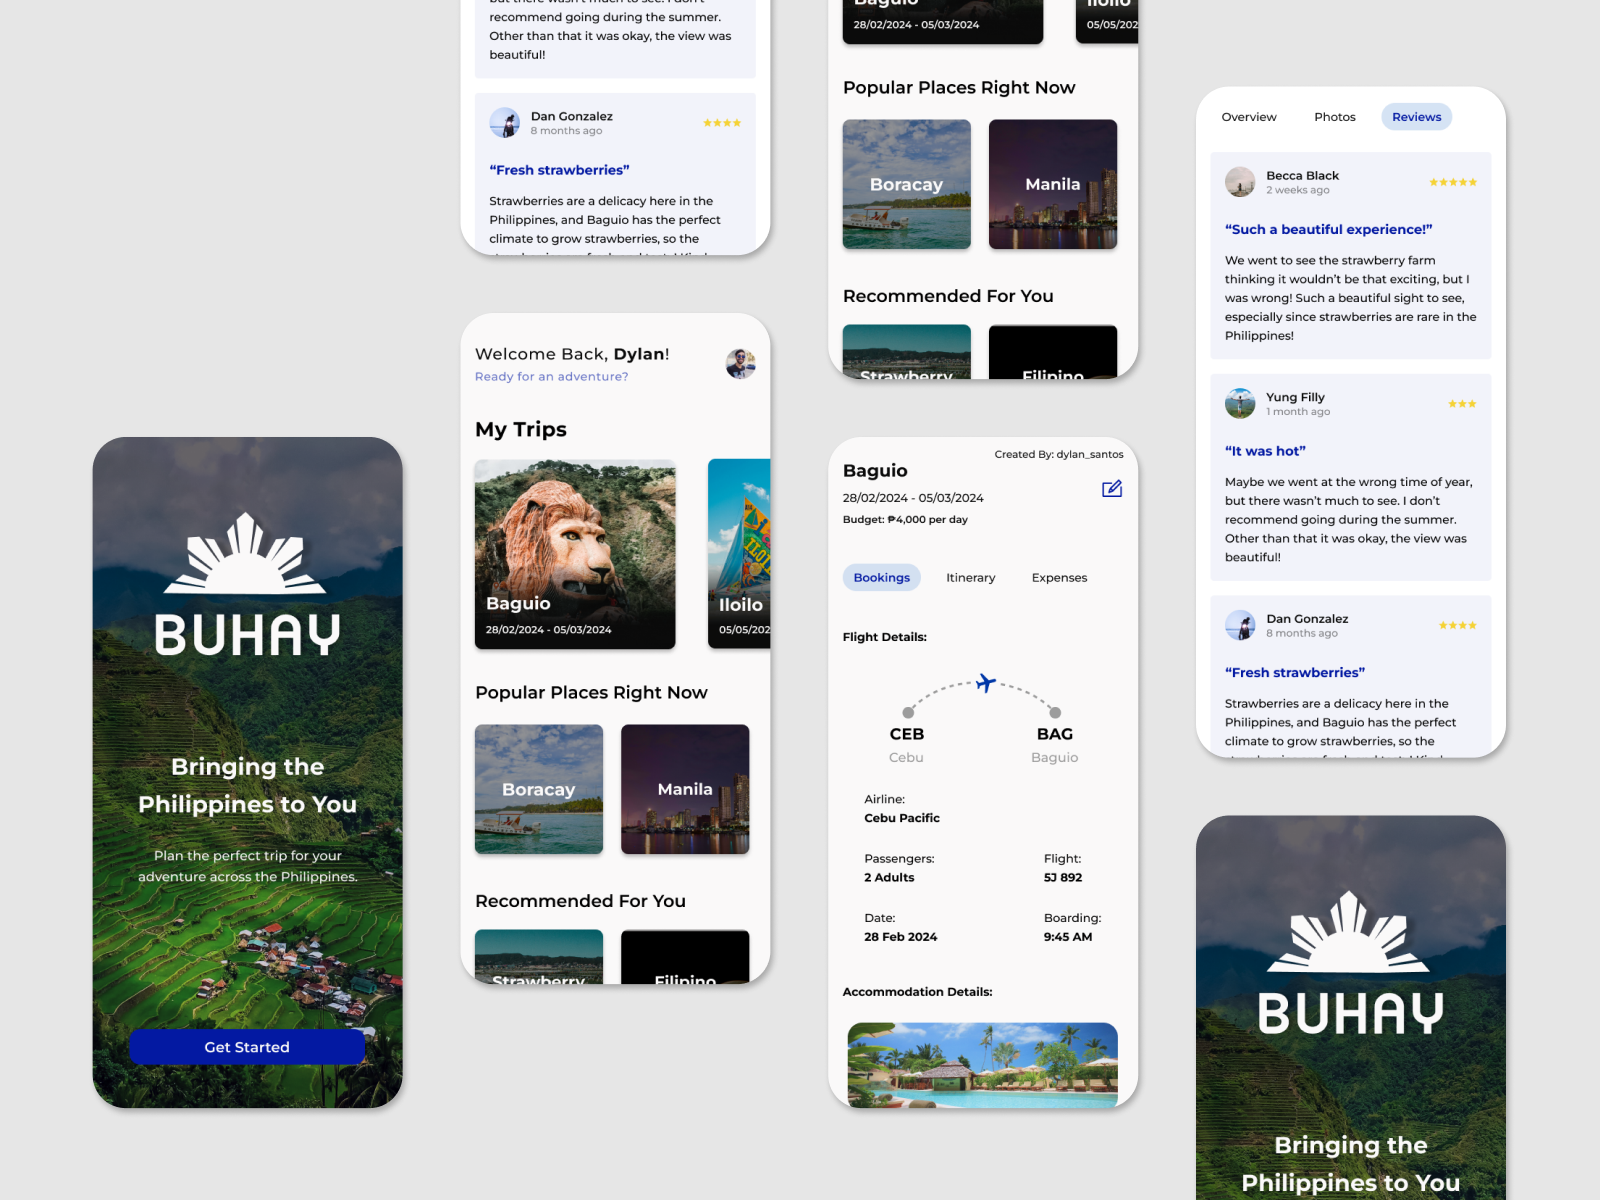Click the "Budget: ₱4,000 per day" text
The image size is (1600, 1200).
pyautogui.click(x=905, y=520)
